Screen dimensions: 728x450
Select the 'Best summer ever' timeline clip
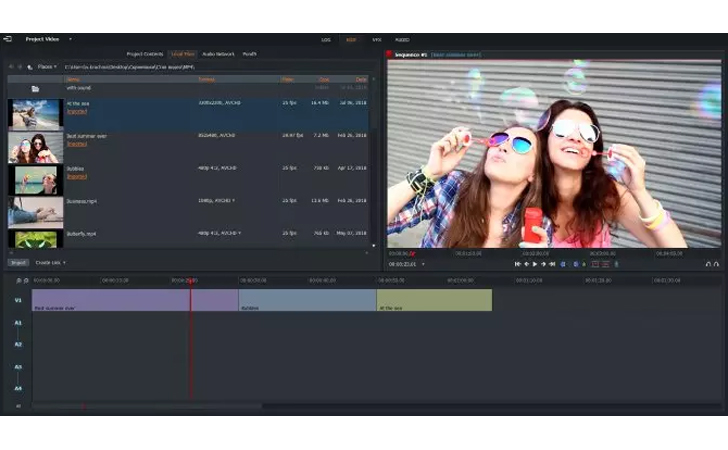135,300
